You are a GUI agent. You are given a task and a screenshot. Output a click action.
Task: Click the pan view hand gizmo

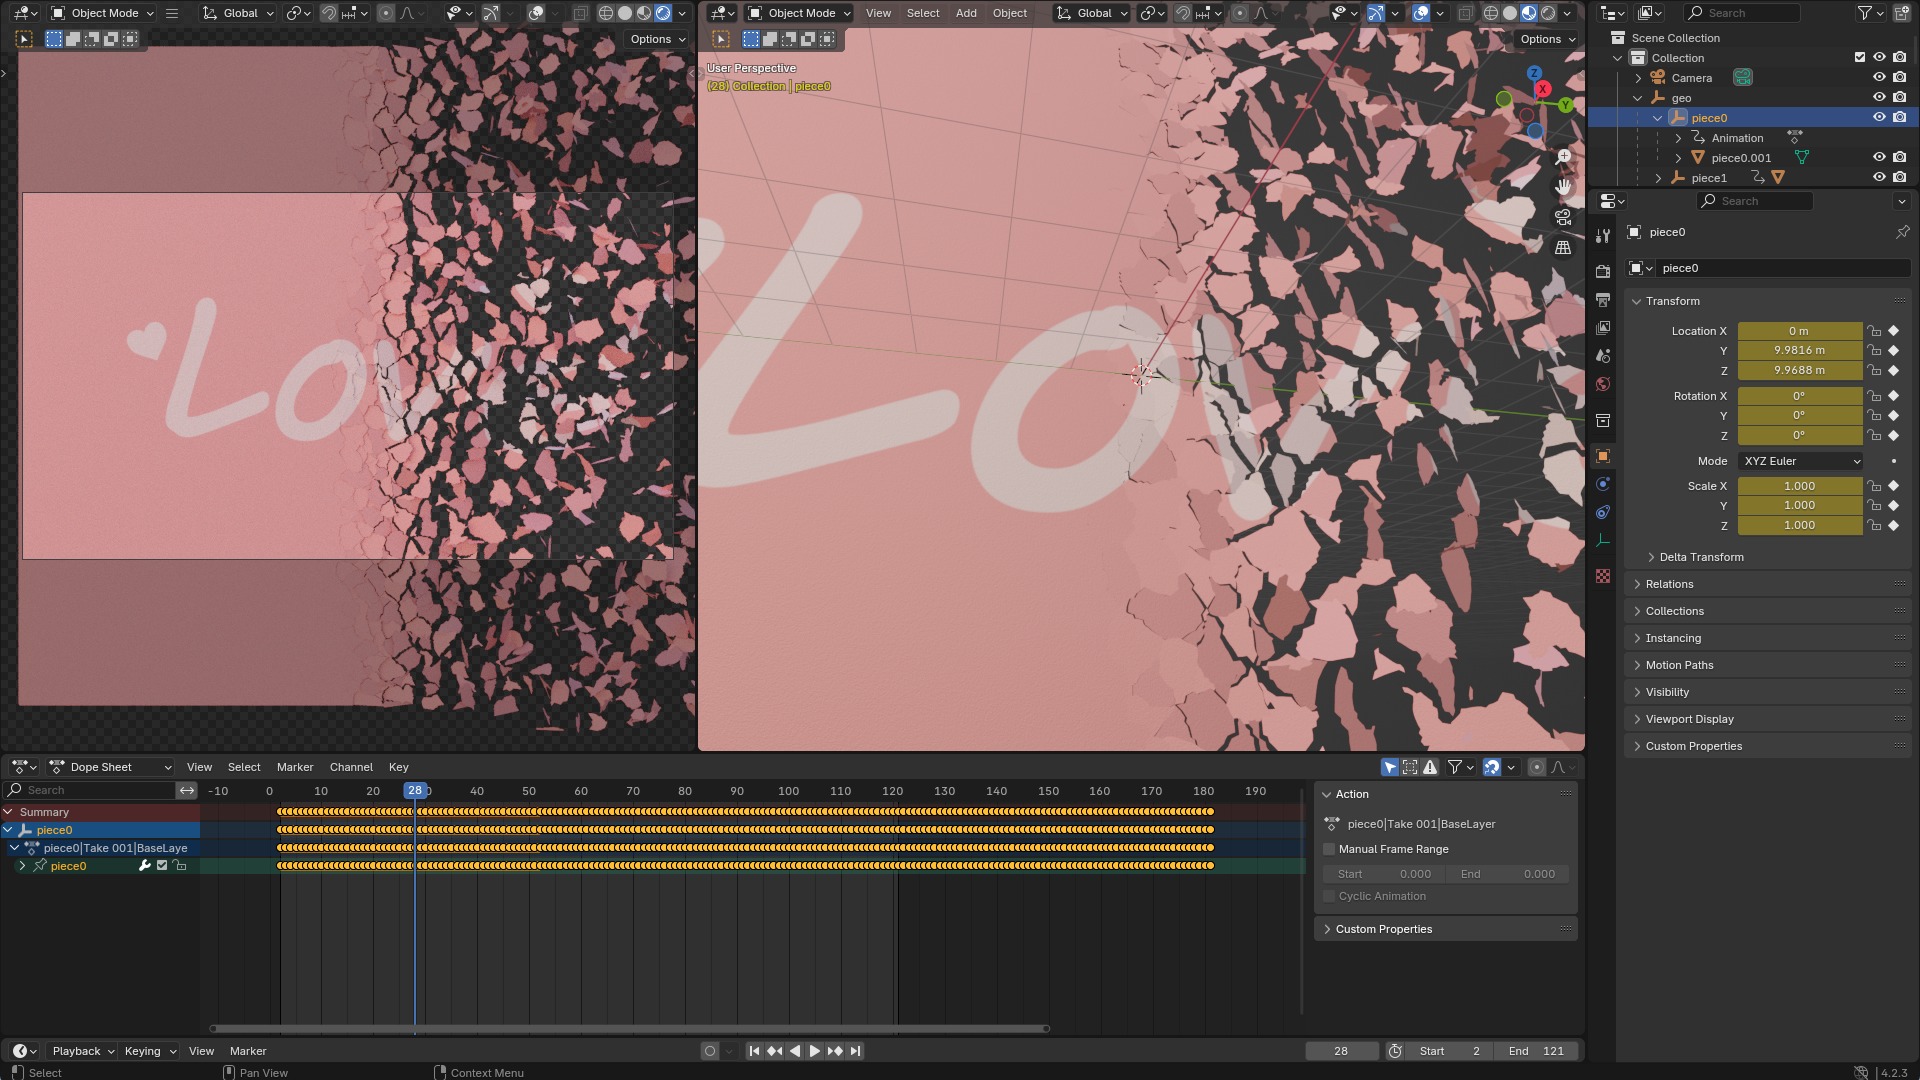click(1563, 187)
